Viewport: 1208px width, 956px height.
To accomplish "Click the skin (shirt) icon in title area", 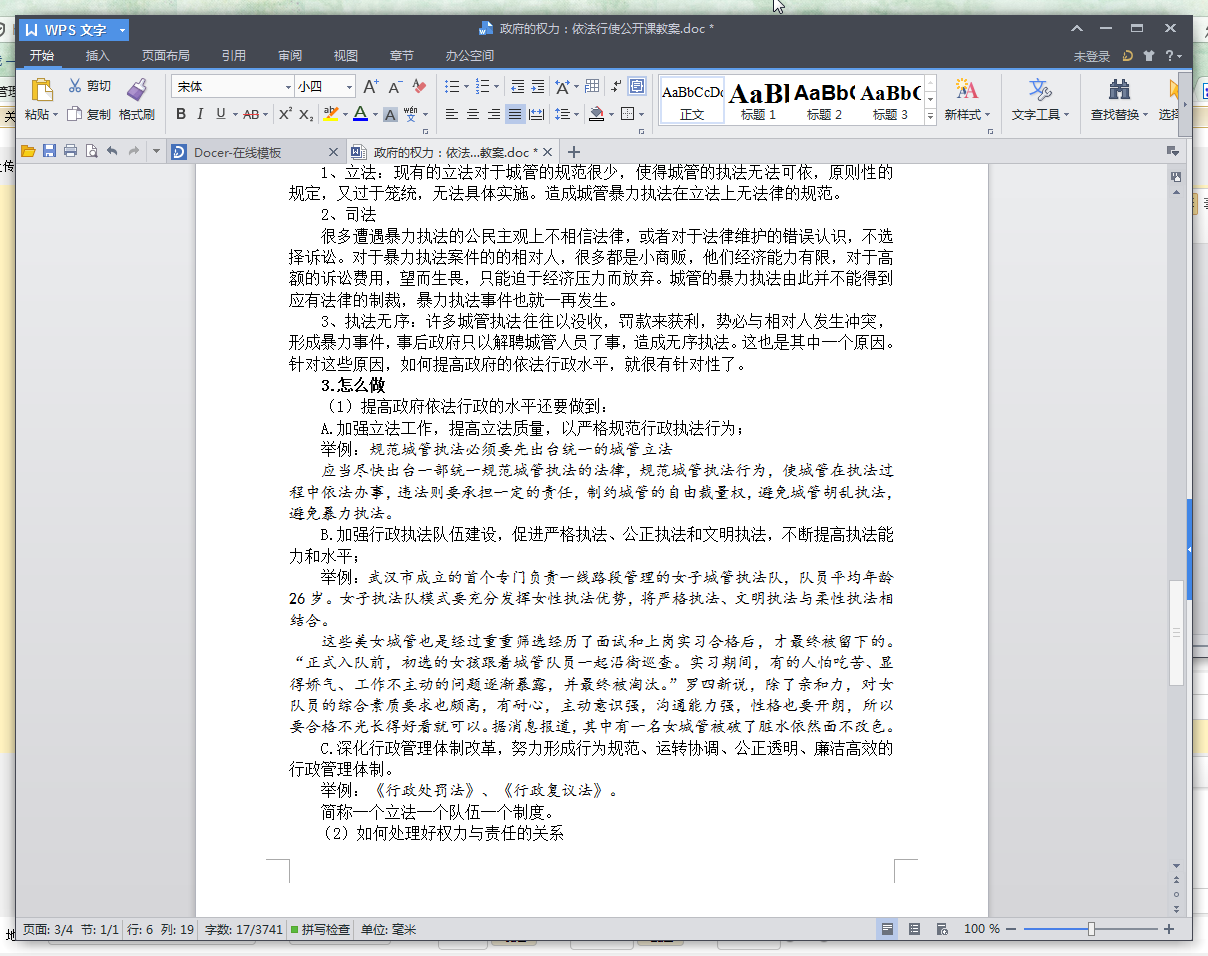I will 1148,56.
